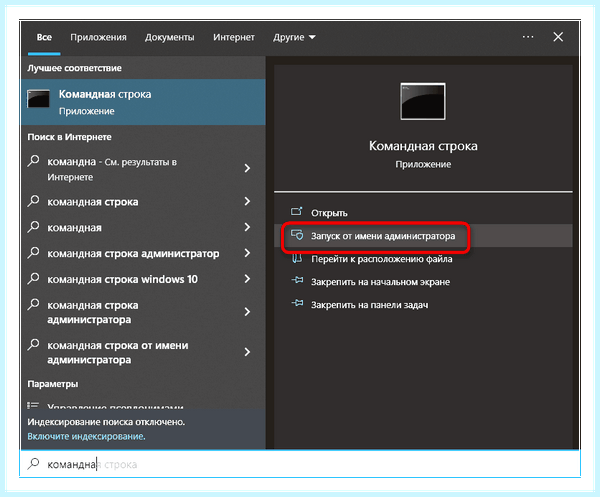Open the Интернет tab
600x497 pixels.
(x=233, y=37)
